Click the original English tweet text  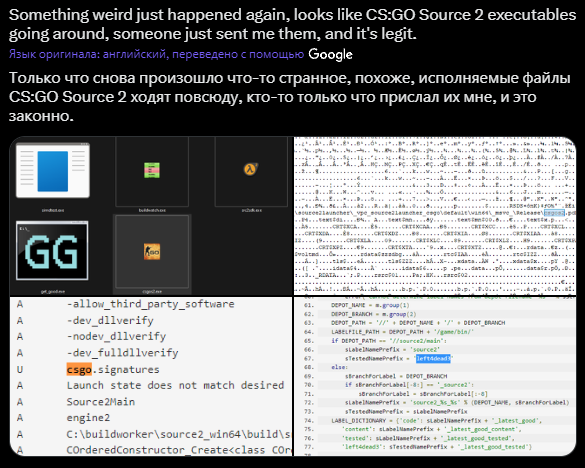[x=292, y=24]
